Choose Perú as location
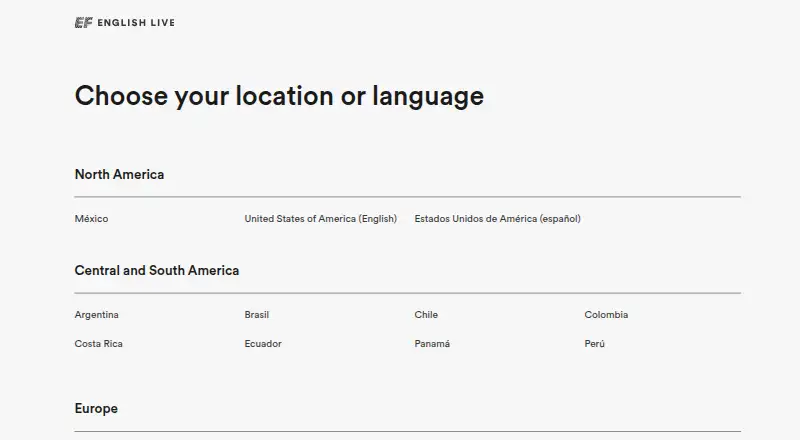800x440 pixels. (x=594, y=344)
